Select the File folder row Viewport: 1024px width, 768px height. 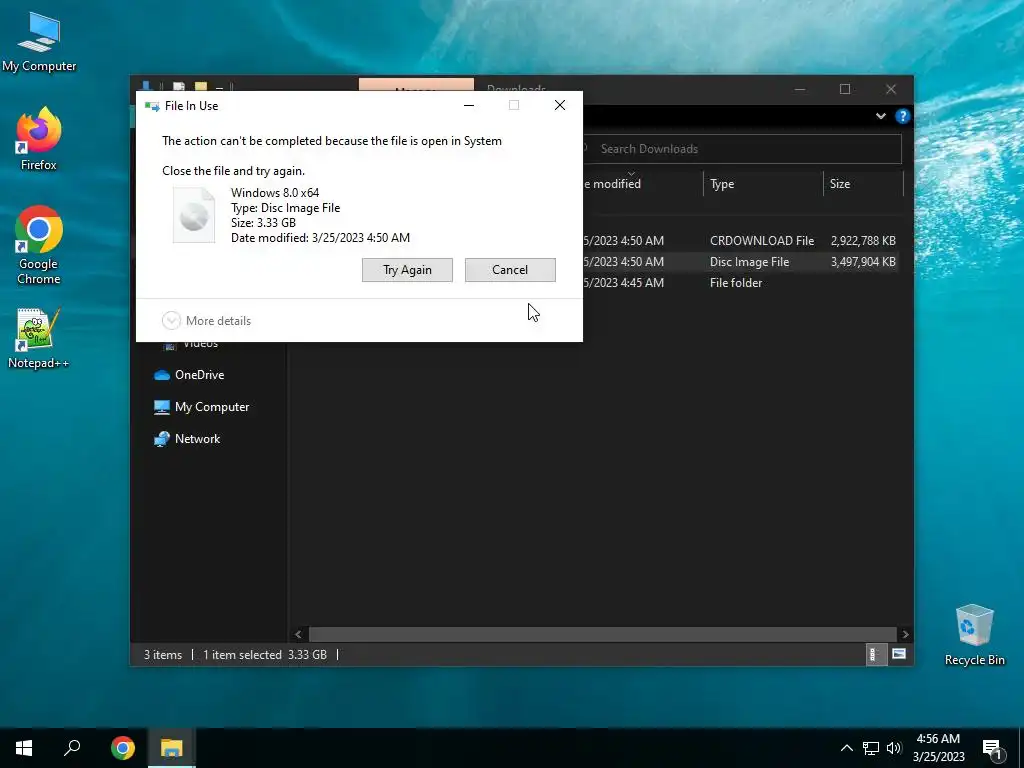click(x=741, y=283)
